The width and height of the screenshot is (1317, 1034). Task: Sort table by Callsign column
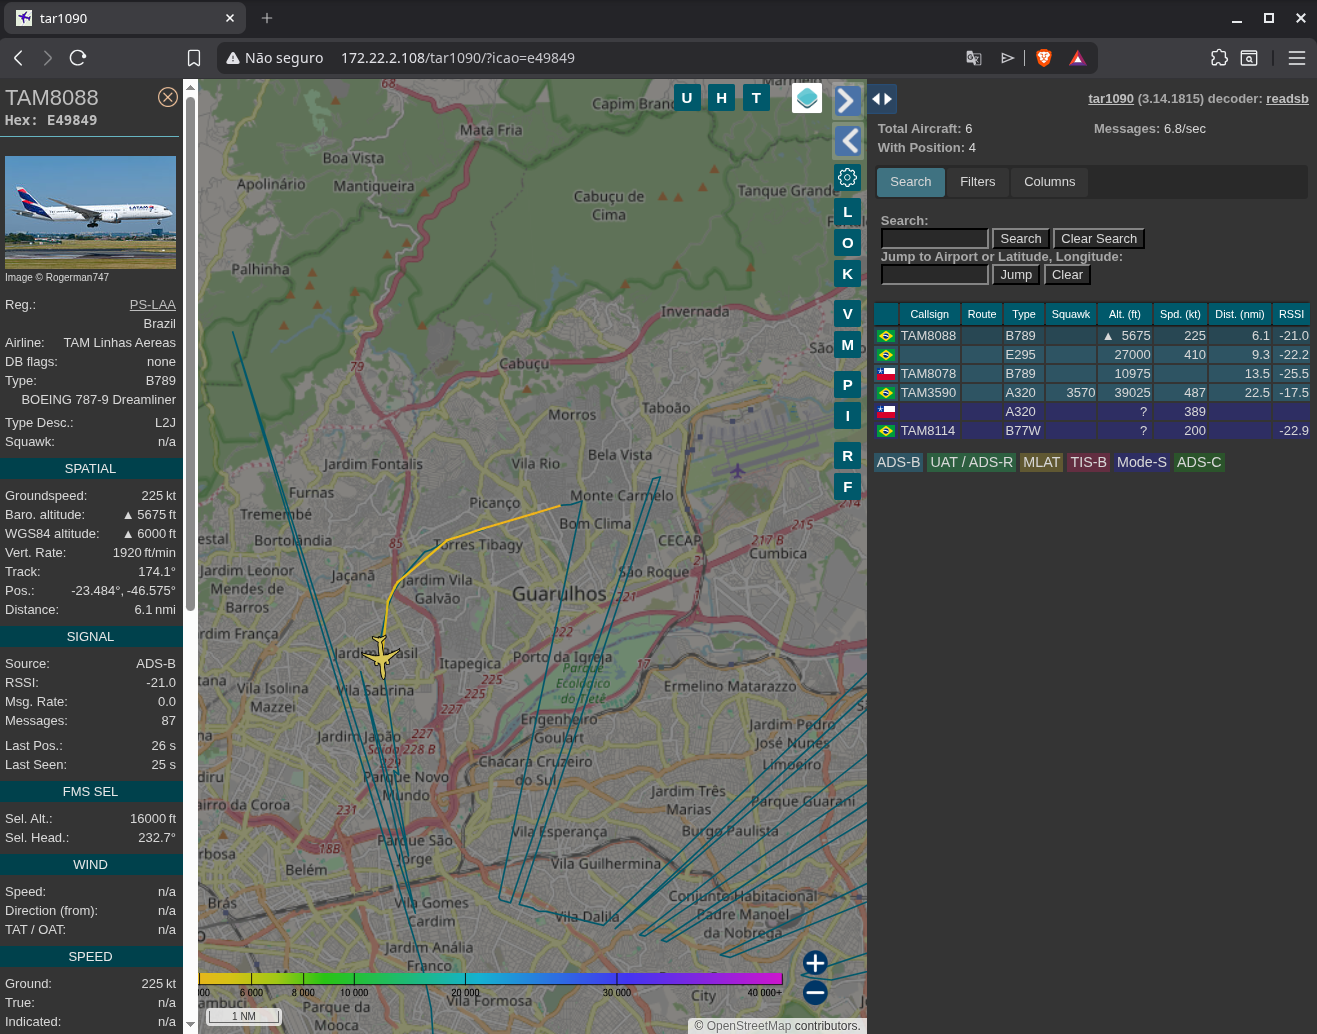[x=929, y=314]
